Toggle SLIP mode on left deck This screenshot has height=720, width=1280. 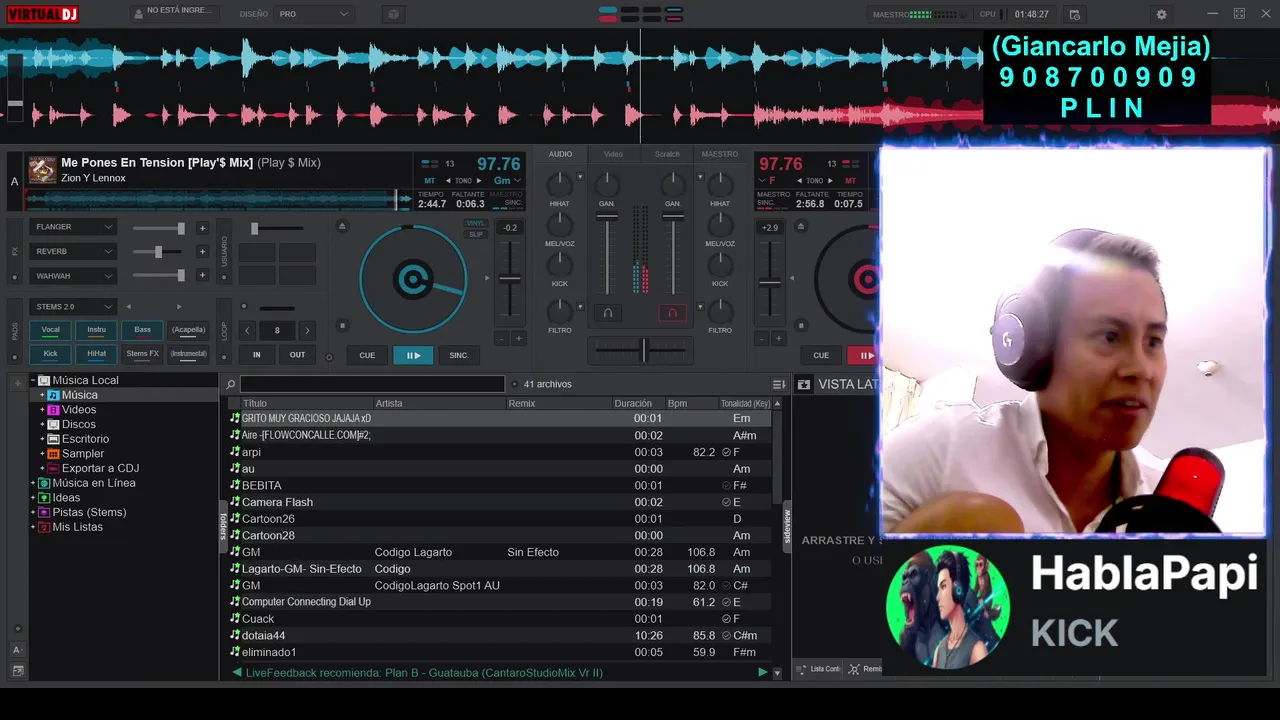pos(476,234)
